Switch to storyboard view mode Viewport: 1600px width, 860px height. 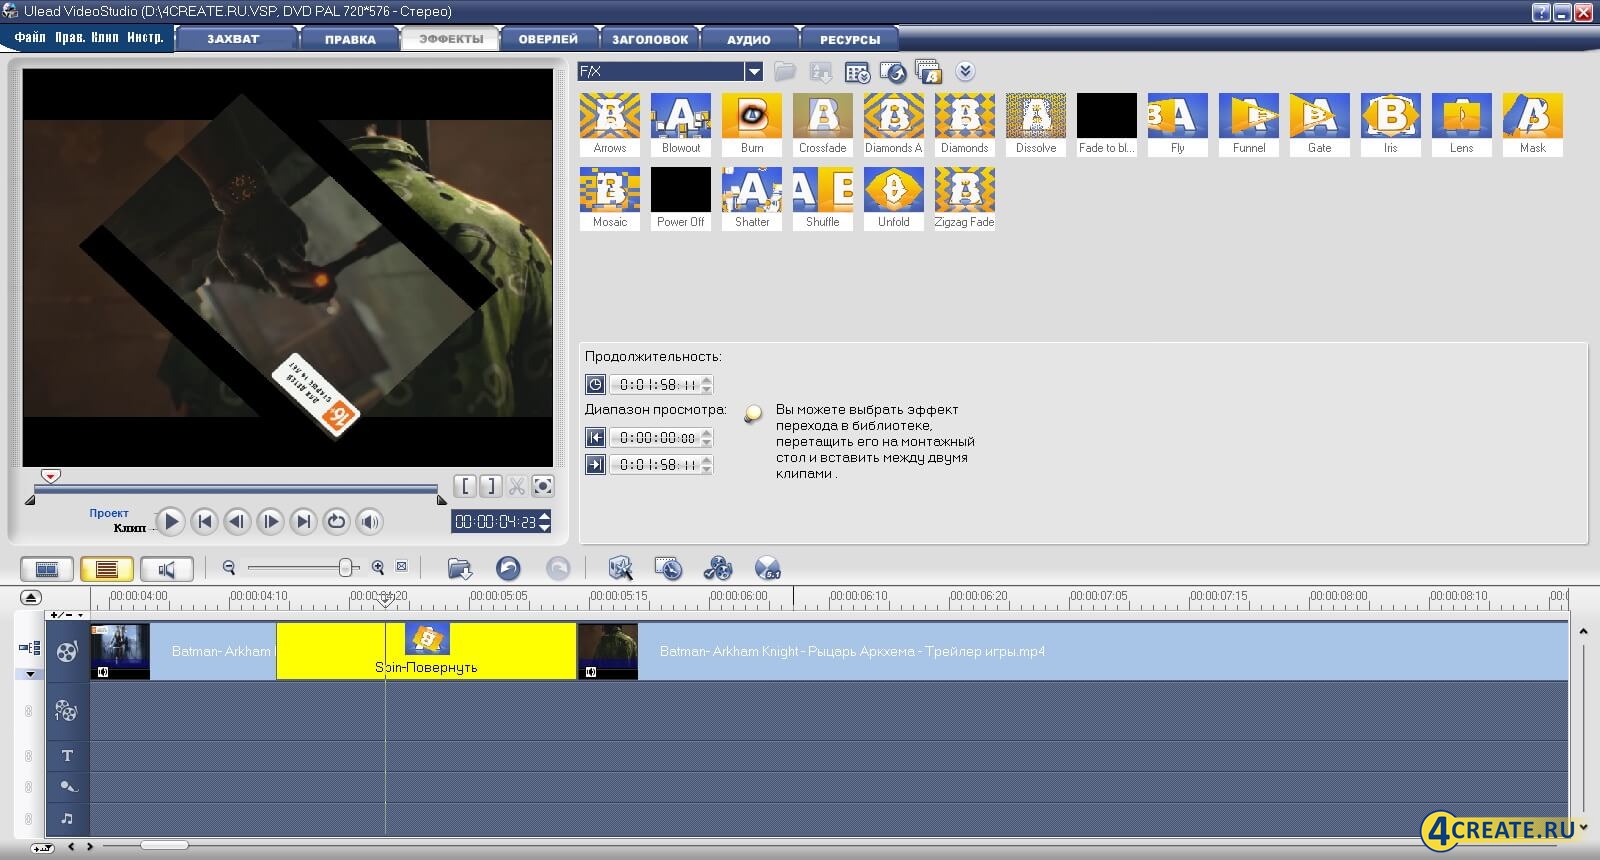47,569
